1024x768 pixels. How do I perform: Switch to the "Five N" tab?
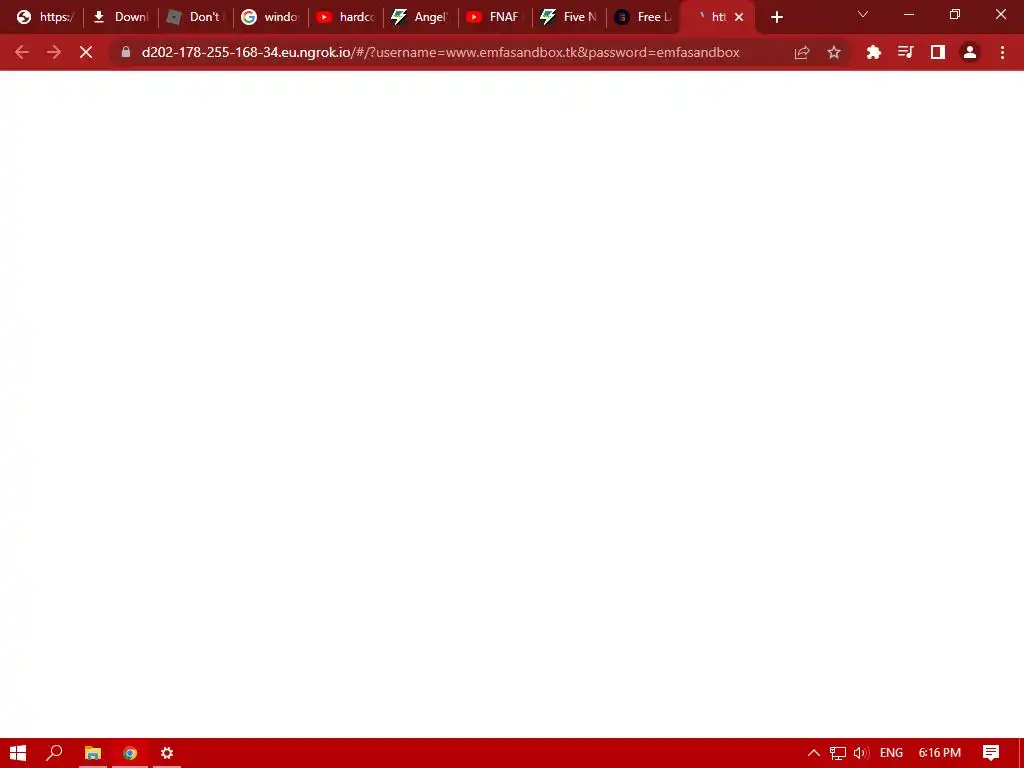(569, 17)
